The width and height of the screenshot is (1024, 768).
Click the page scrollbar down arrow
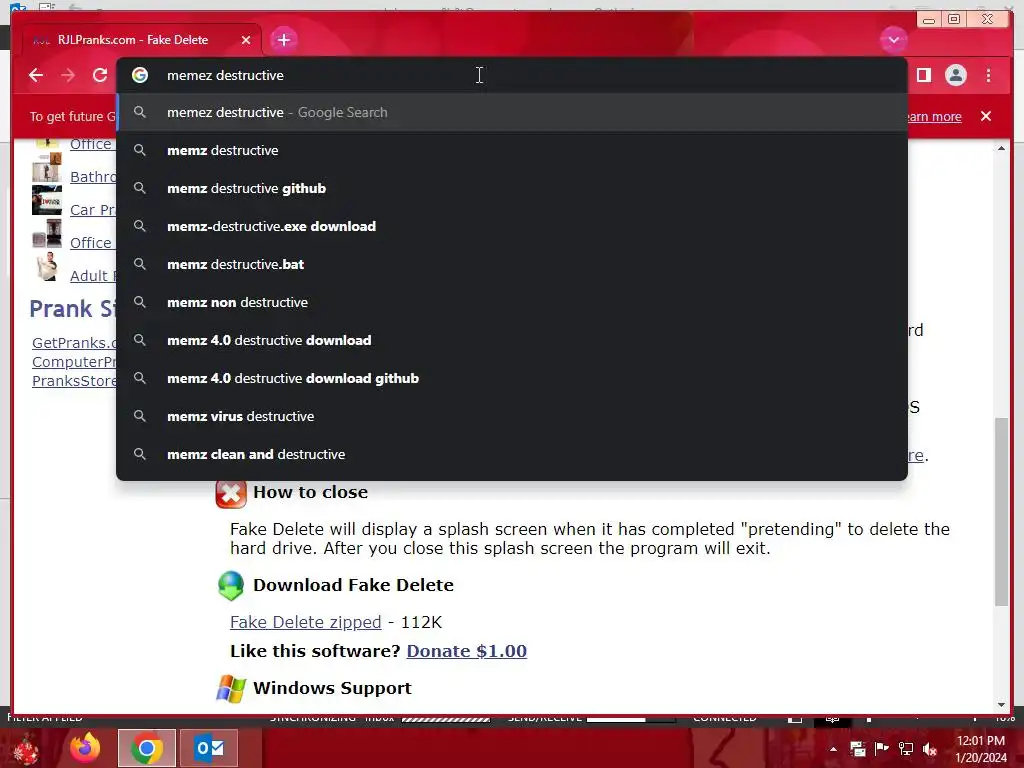(x=1001, y=704)
